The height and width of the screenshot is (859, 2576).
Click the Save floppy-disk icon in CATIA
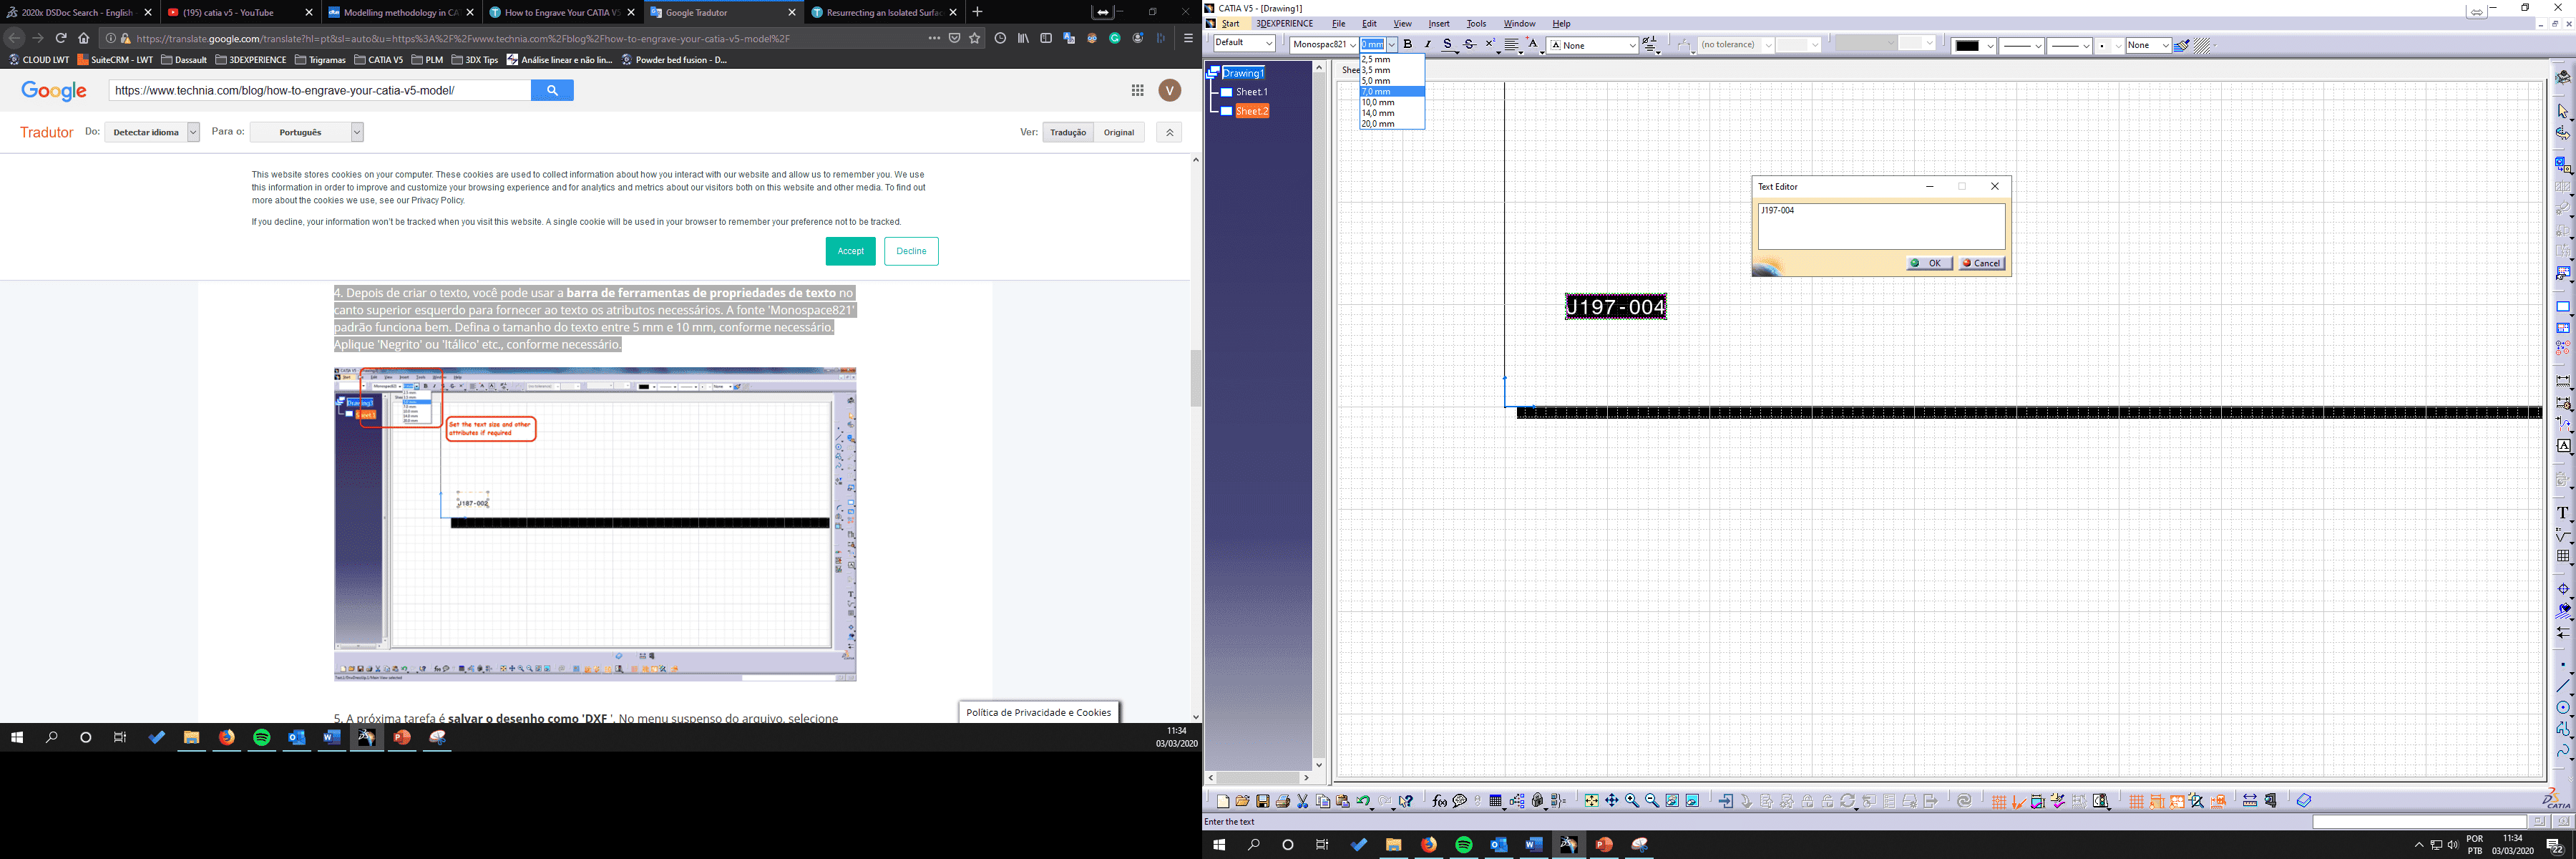click(x=1263, y=801)
